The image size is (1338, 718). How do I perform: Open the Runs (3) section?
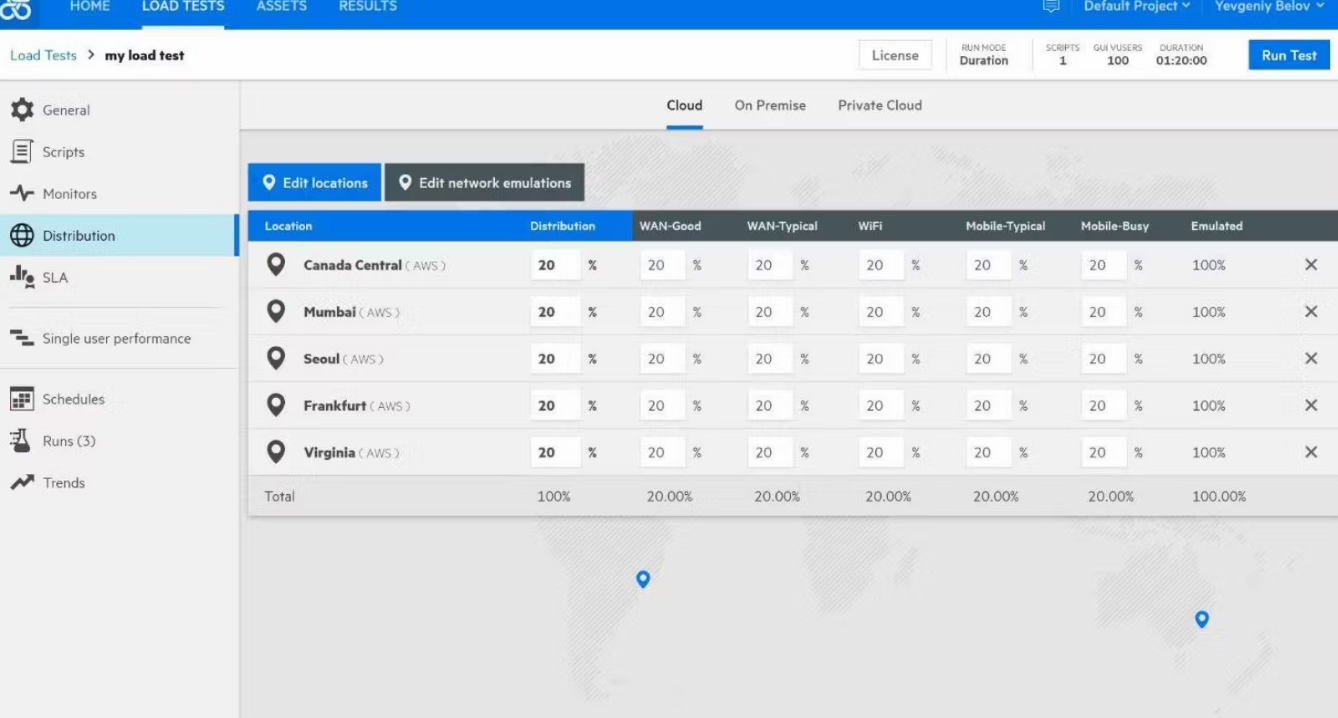(69, 441)
